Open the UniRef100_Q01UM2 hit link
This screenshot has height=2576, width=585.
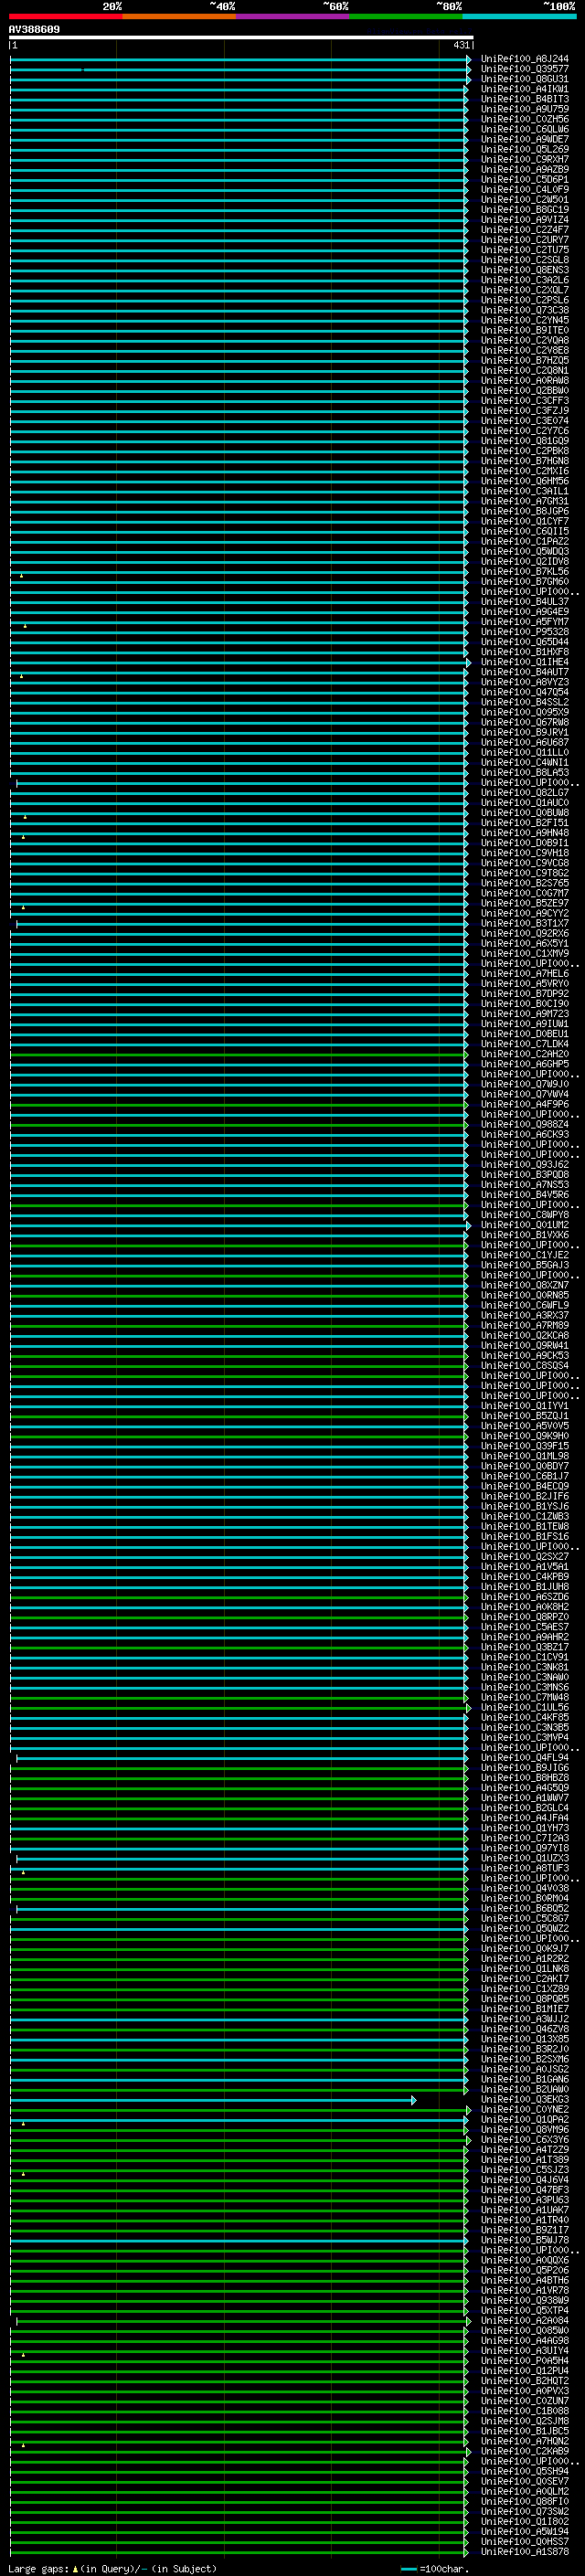click(x=524, y=1225)
